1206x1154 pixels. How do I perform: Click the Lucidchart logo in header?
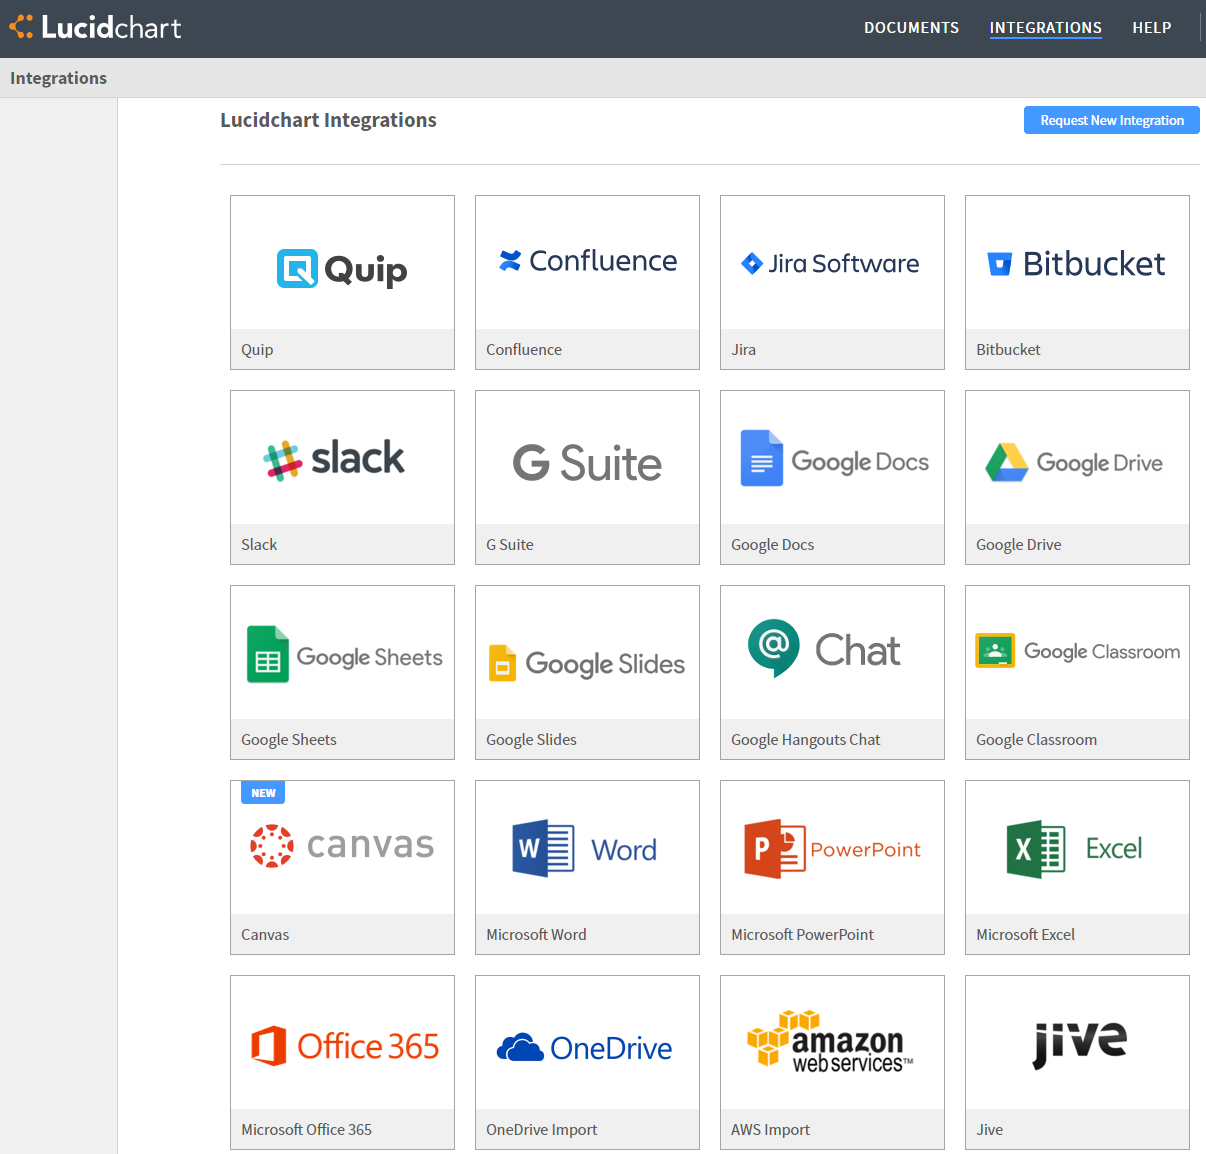96,27
